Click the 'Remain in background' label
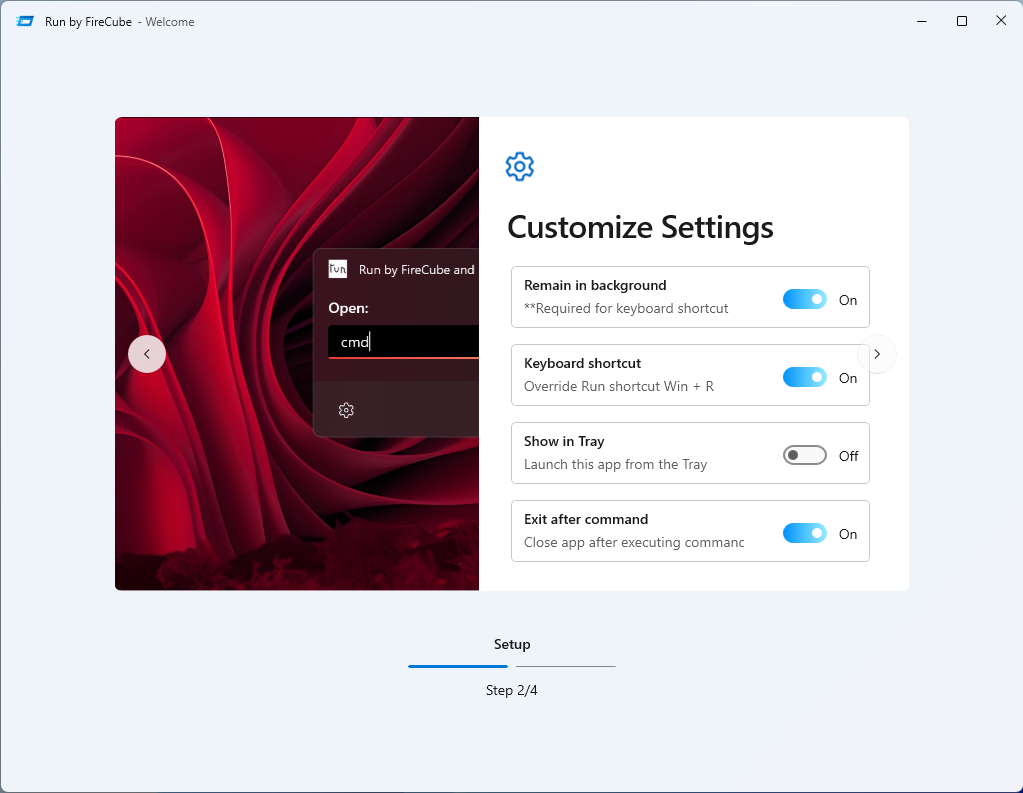 click(x=595, y=285)
